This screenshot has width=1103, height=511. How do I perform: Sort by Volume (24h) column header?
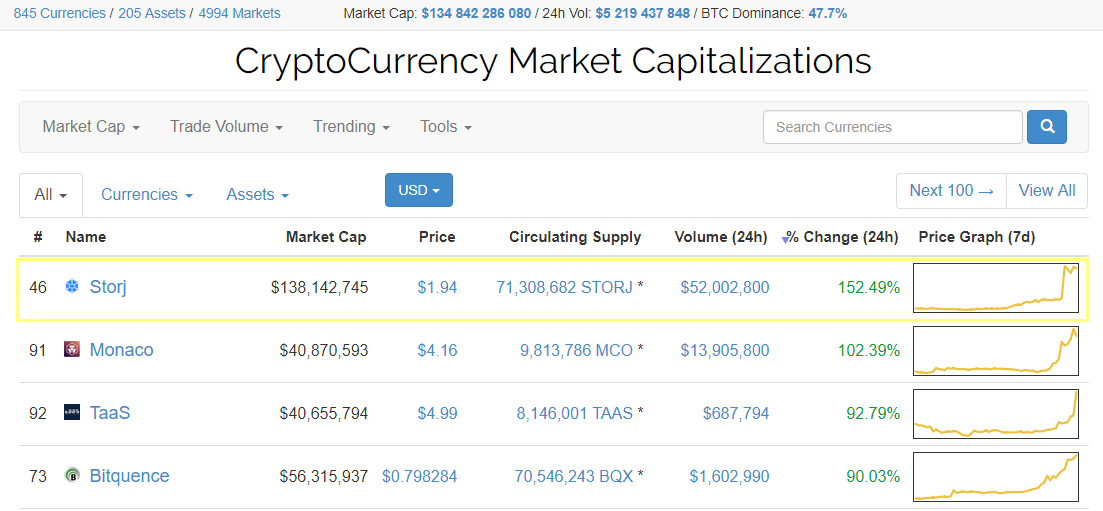coord(722,237)
